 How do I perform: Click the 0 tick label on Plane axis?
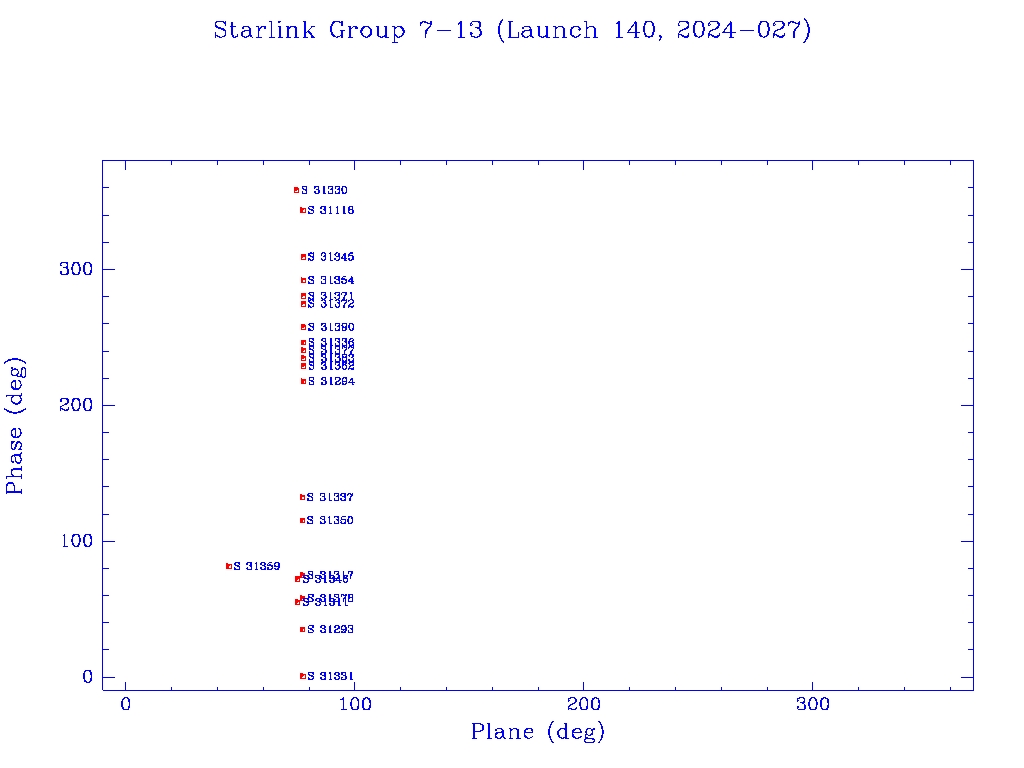[125, 704]
